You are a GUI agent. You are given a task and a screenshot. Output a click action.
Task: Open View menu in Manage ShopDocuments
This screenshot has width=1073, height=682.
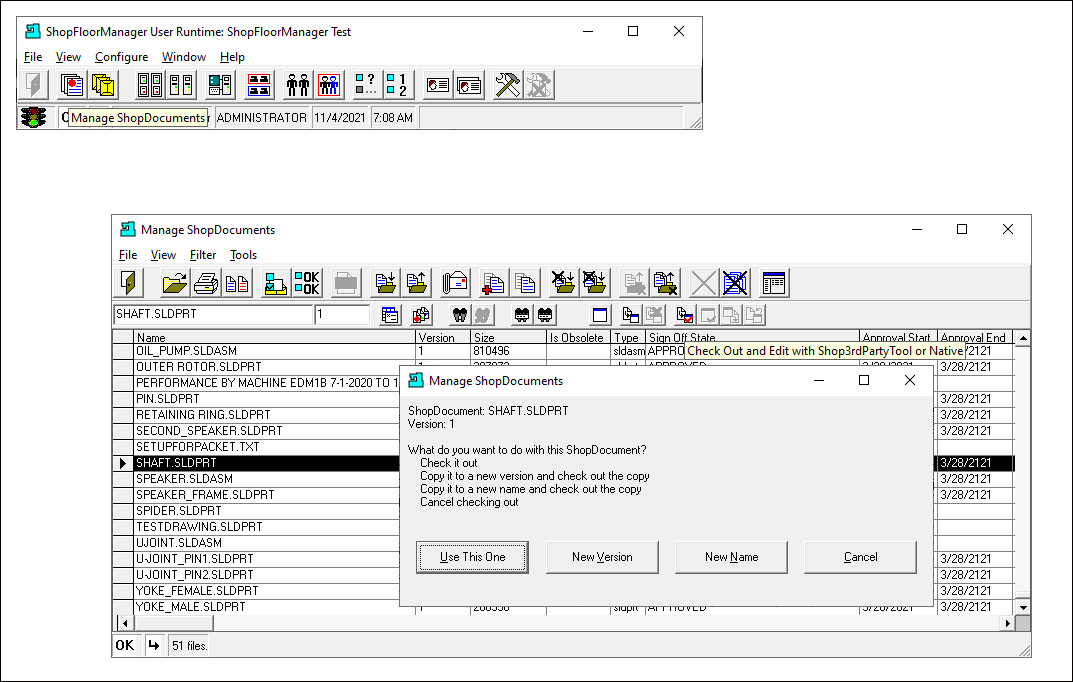(x=163, y=254)
